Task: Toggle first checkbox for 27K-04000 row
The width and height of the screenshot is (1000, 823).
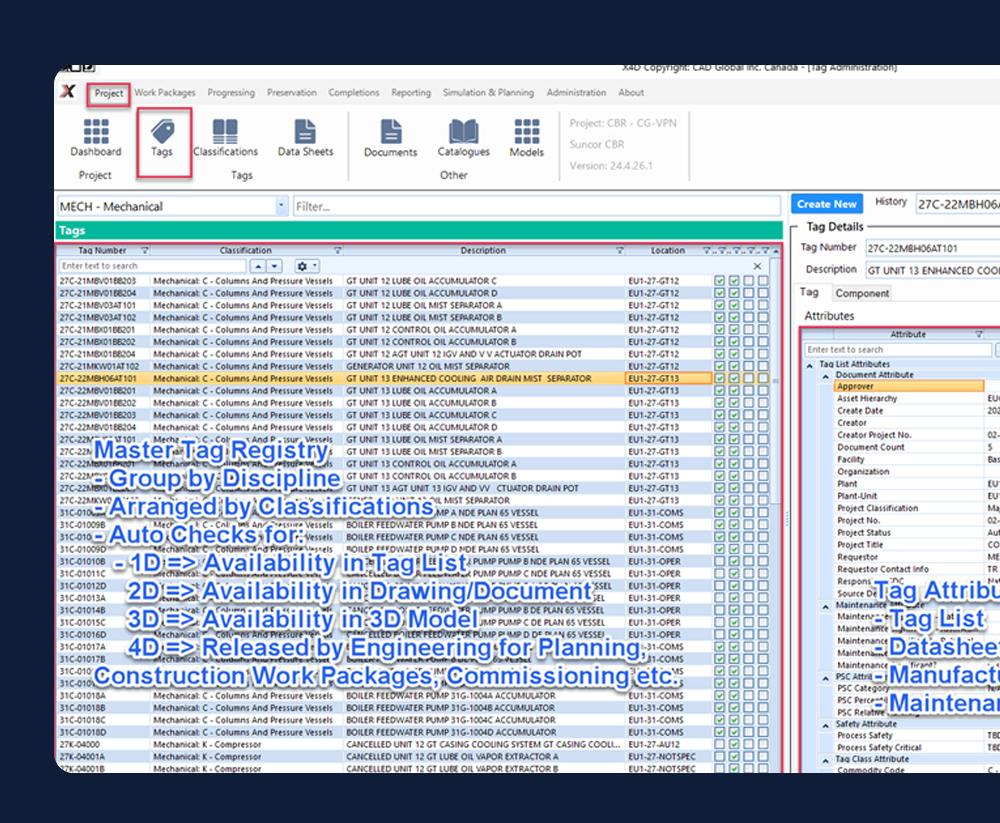Action: (719, 745)
